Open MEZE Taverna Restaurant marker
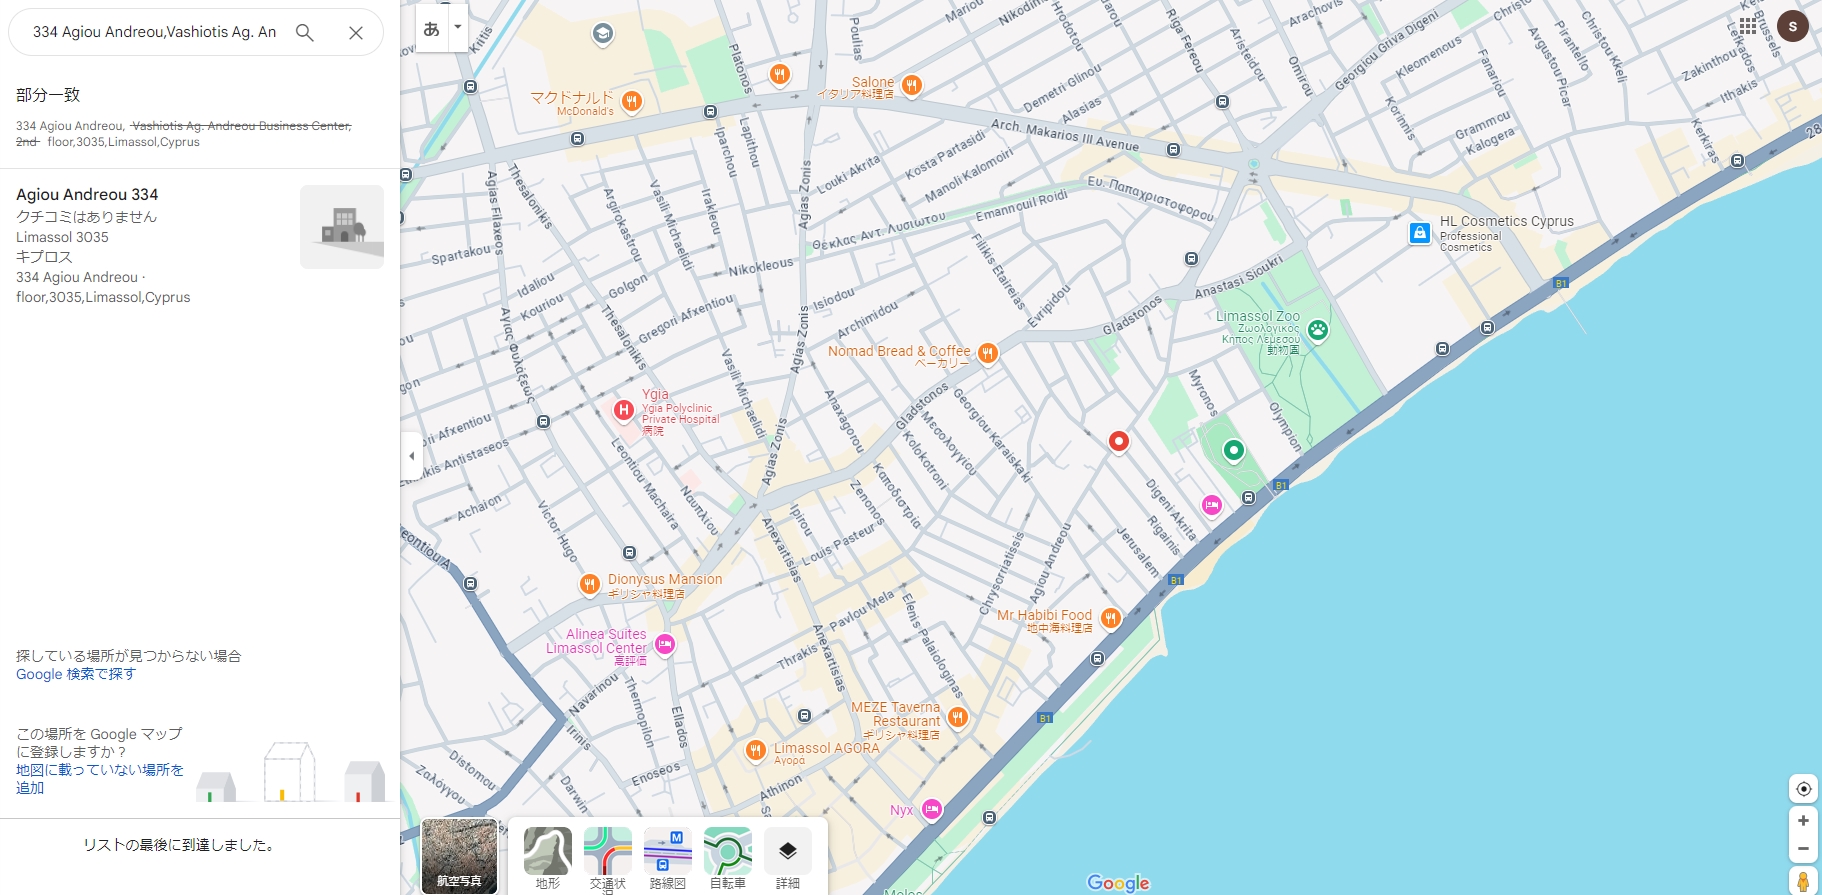The width and height of the screenshot is (1822, 895). pos(957,716)
